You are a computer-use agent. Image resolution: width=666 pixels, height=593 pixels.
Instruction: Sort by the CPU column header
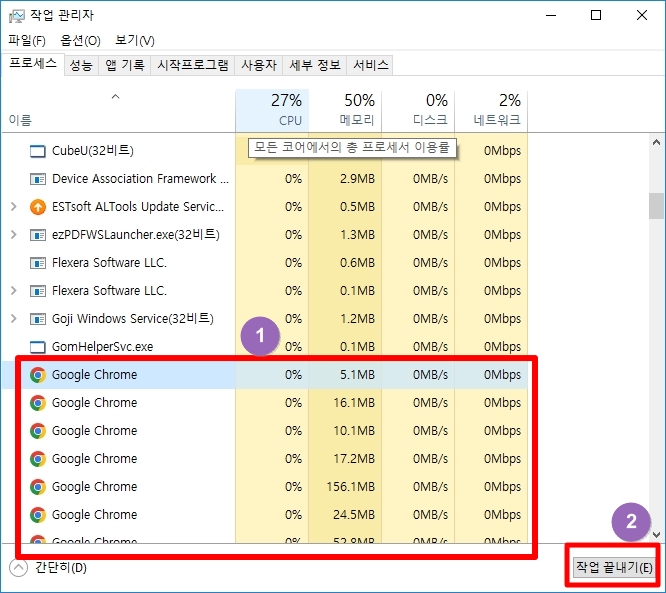[272, 111]
